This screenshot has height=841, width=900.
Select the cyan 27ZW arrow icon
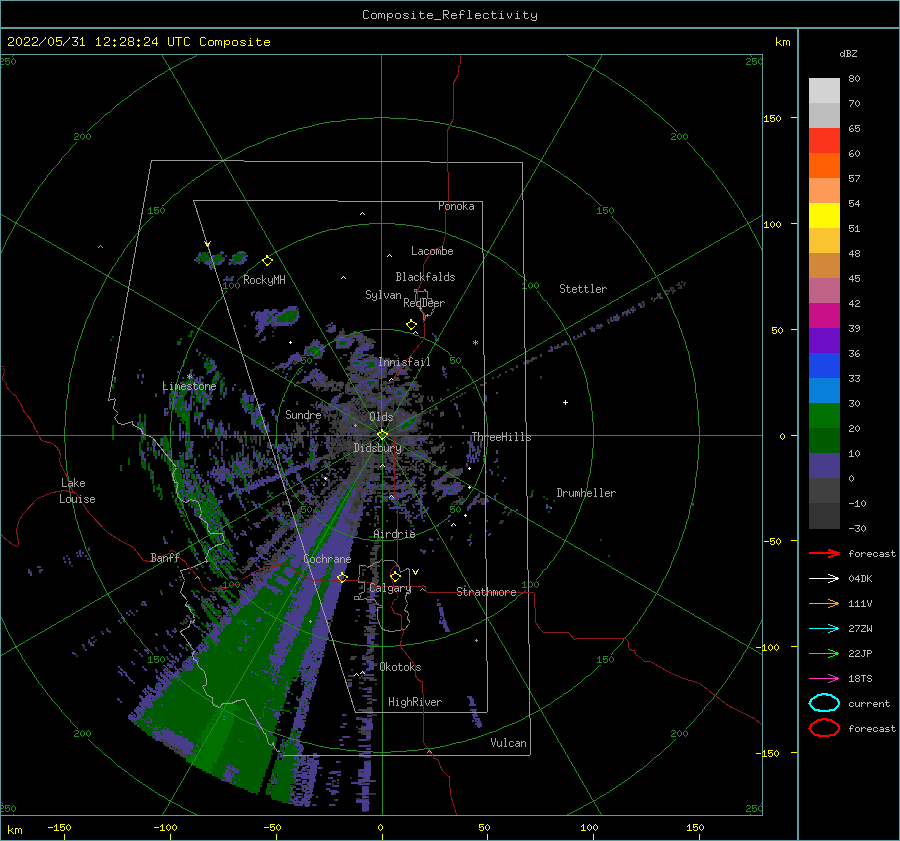tap(824, 629)
